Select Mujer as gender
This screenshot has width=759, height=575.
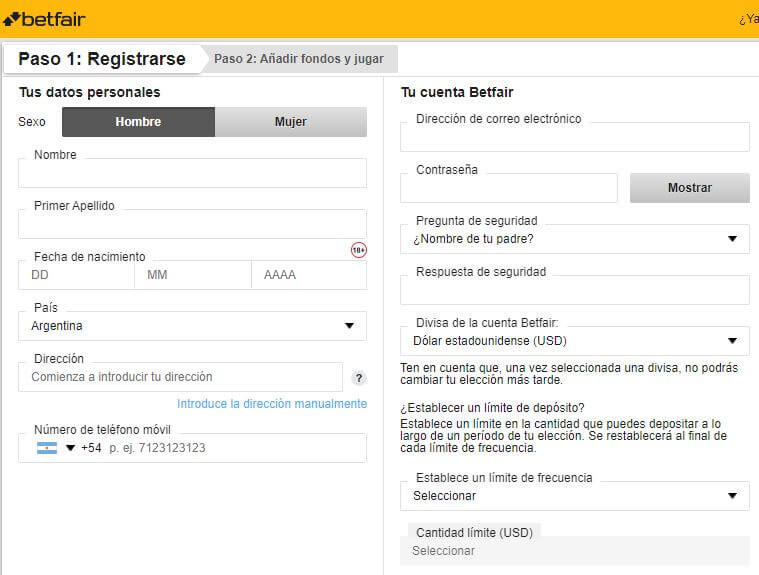click(x=291, y=122)
